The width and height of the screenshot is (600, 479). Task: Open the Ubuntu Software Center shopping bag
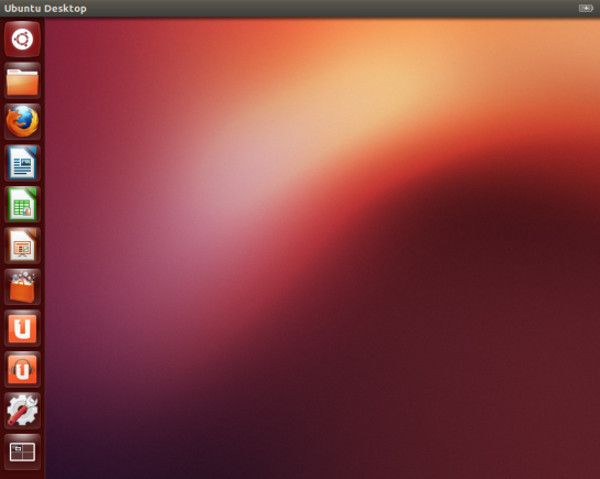[x=22, y=286]
